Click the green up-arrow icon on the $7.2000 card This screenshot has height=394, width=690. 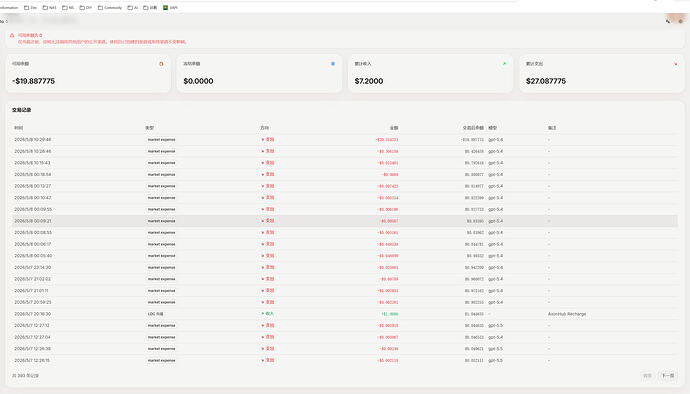click(504, 64)
